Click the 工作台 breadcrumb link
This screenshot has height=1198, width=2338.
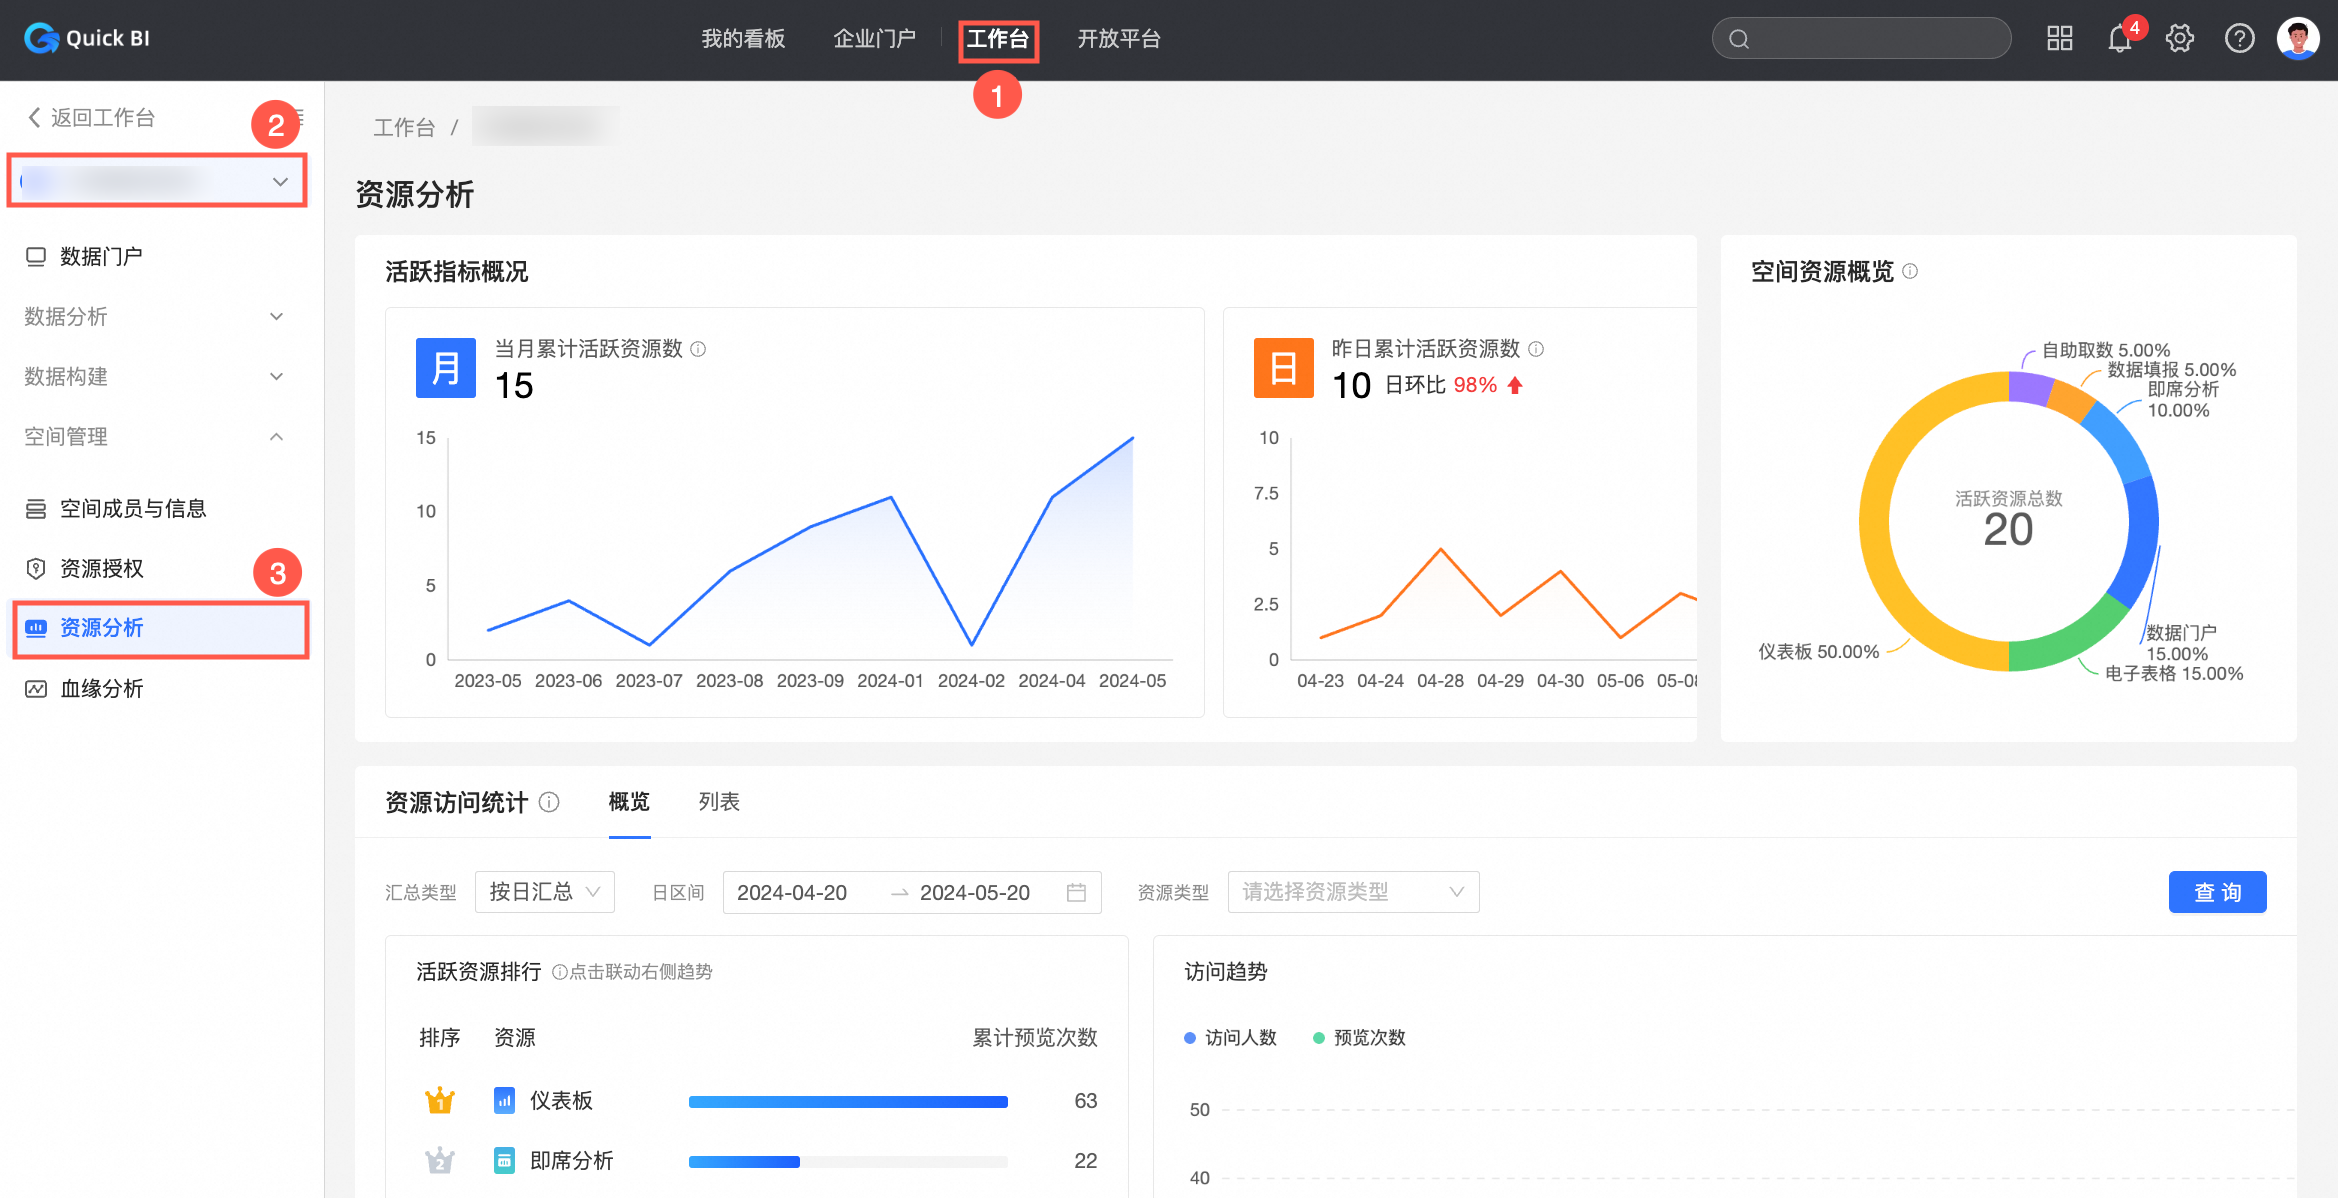pos(404,128)
